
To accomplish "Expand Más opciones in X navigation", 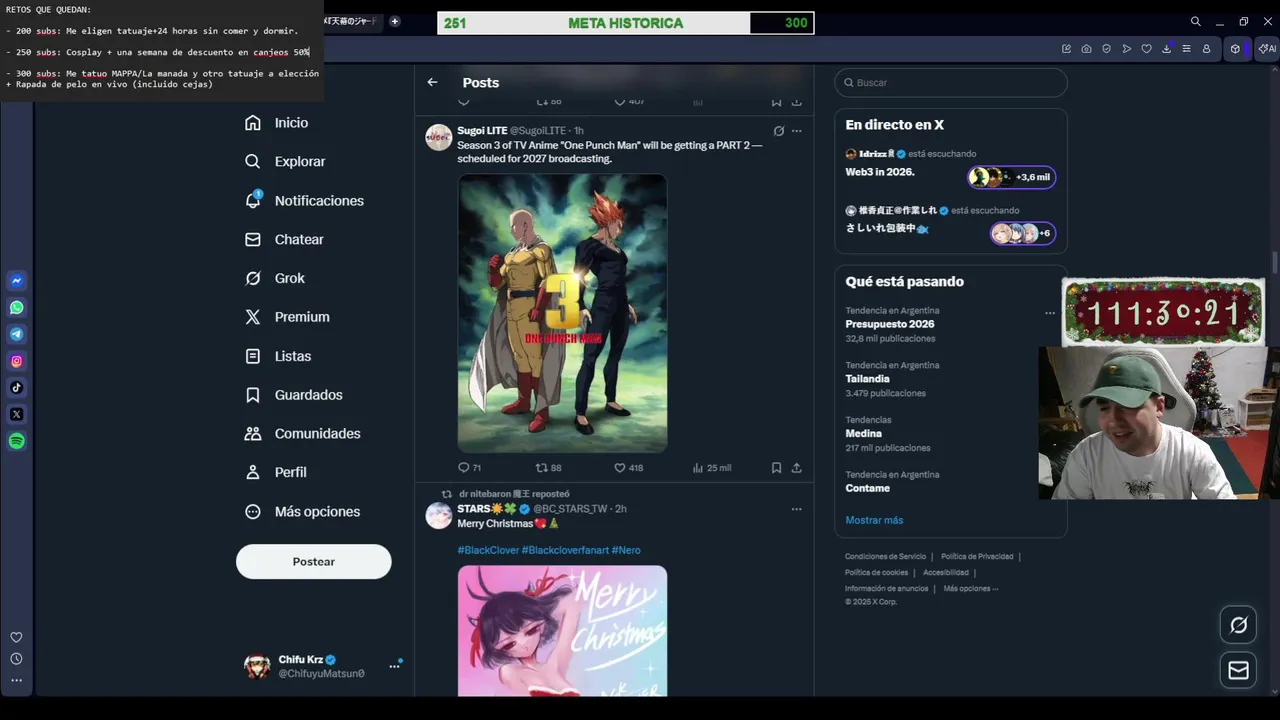I will click(302, 511).
